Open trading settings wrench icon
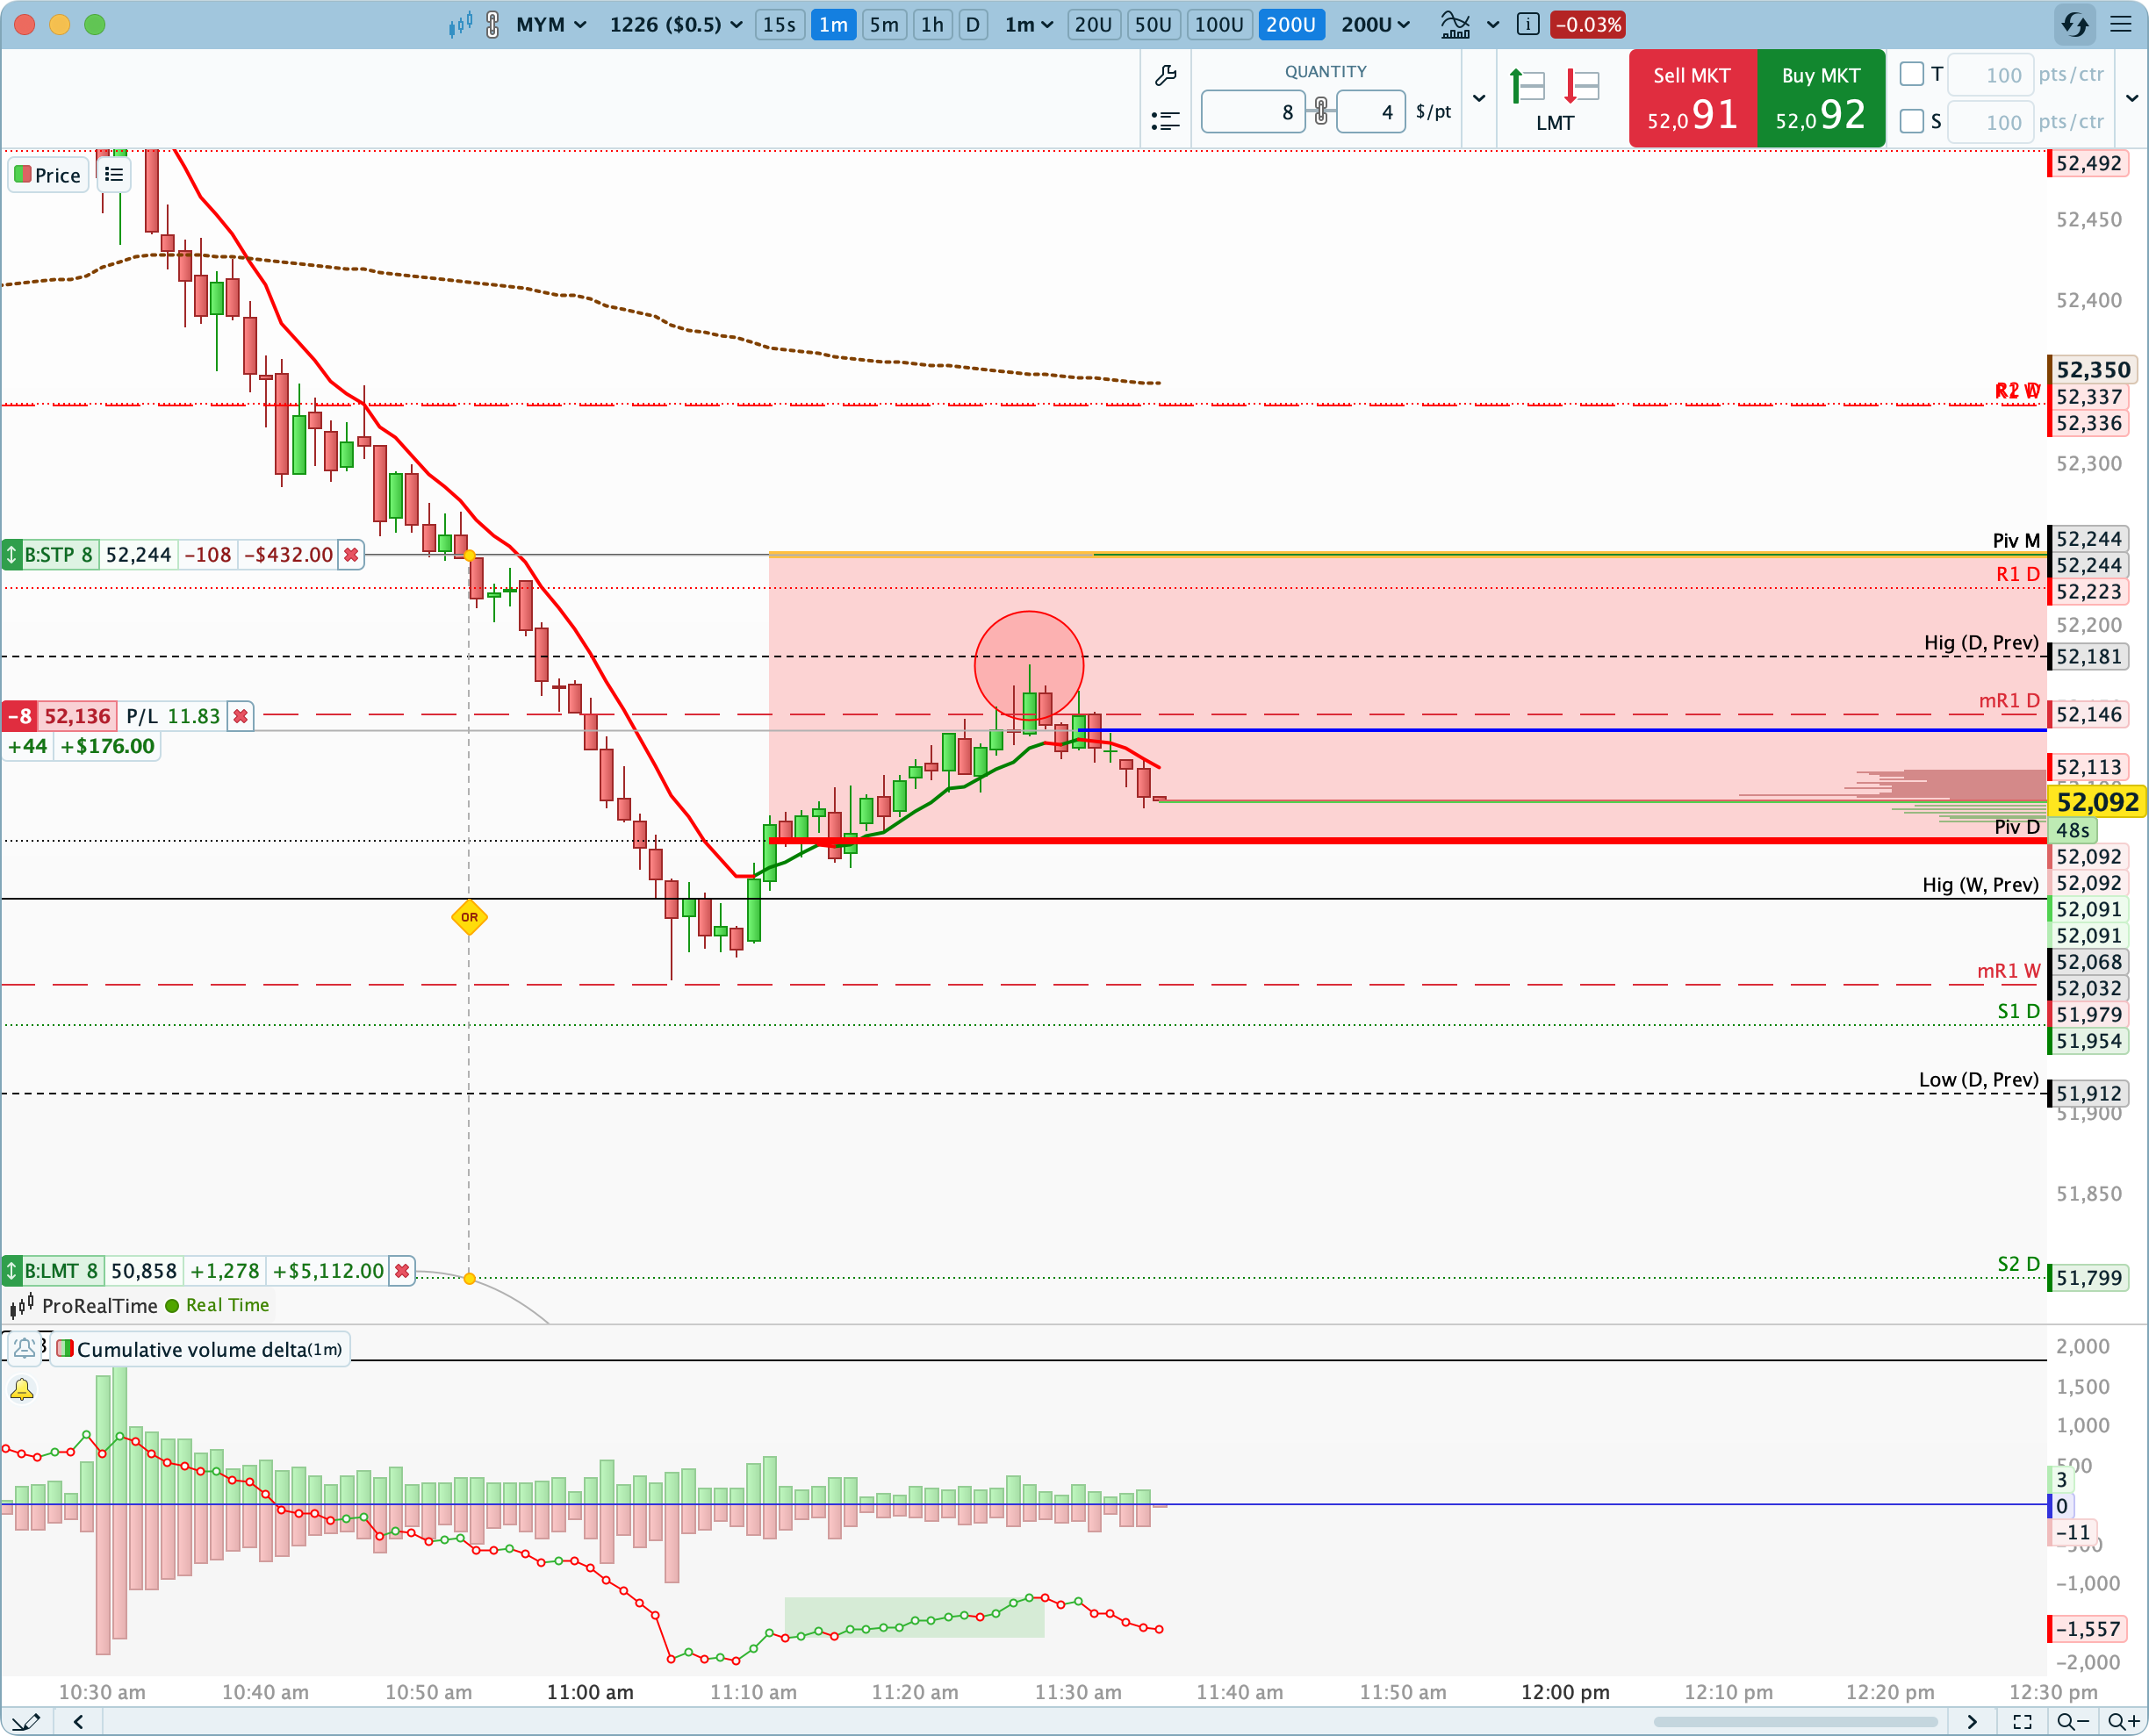2149x1736 pixels. [x=1166, y=75]
